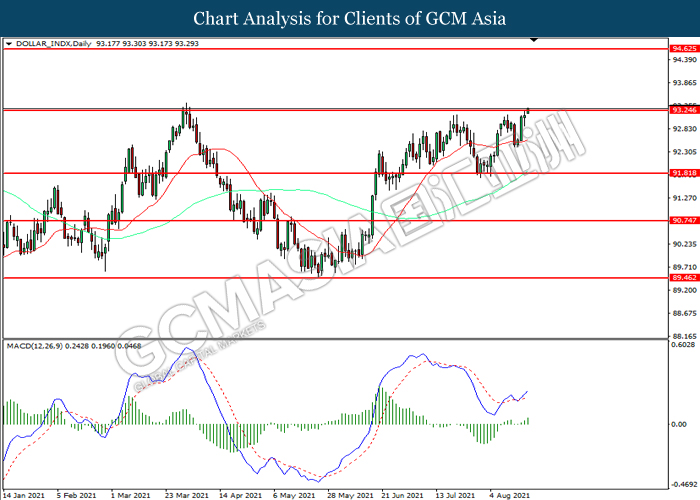Viewport: 700px width, 500px height.
Task: Click the 14 Apr 2021 date label
Action: point(240,496)
